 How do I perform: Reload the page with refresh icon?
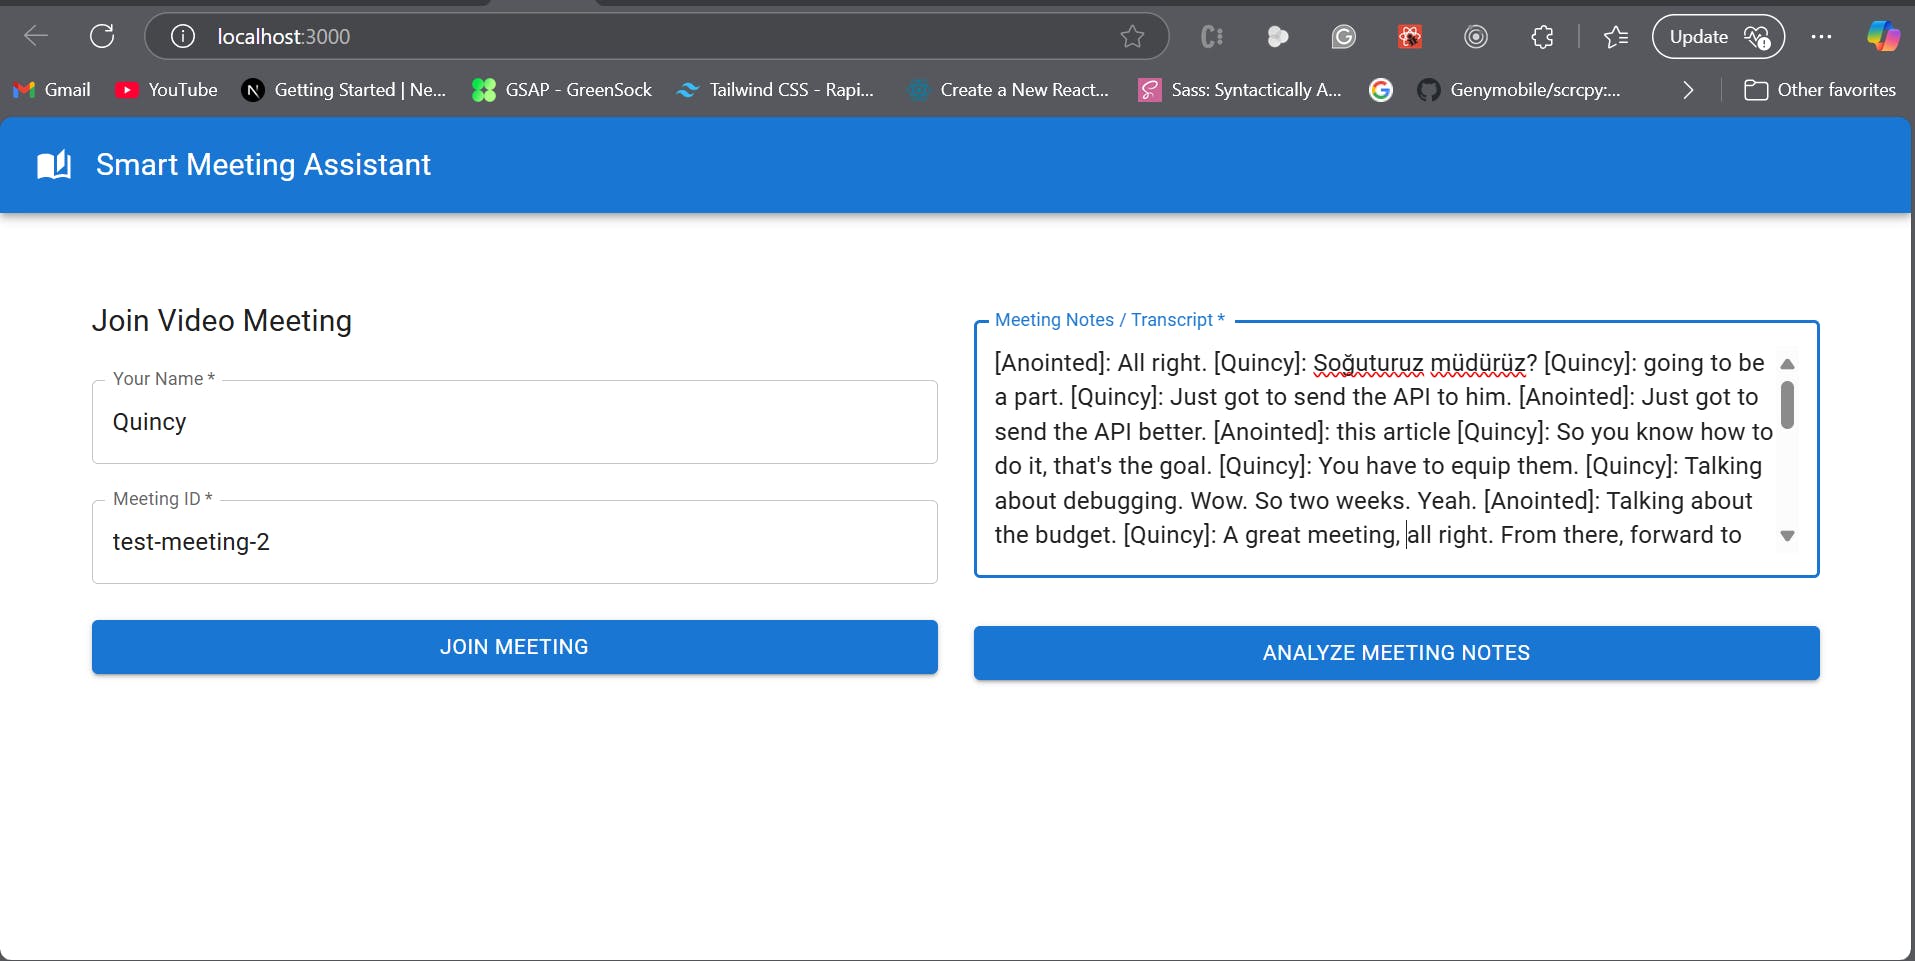tap(102, 37)
